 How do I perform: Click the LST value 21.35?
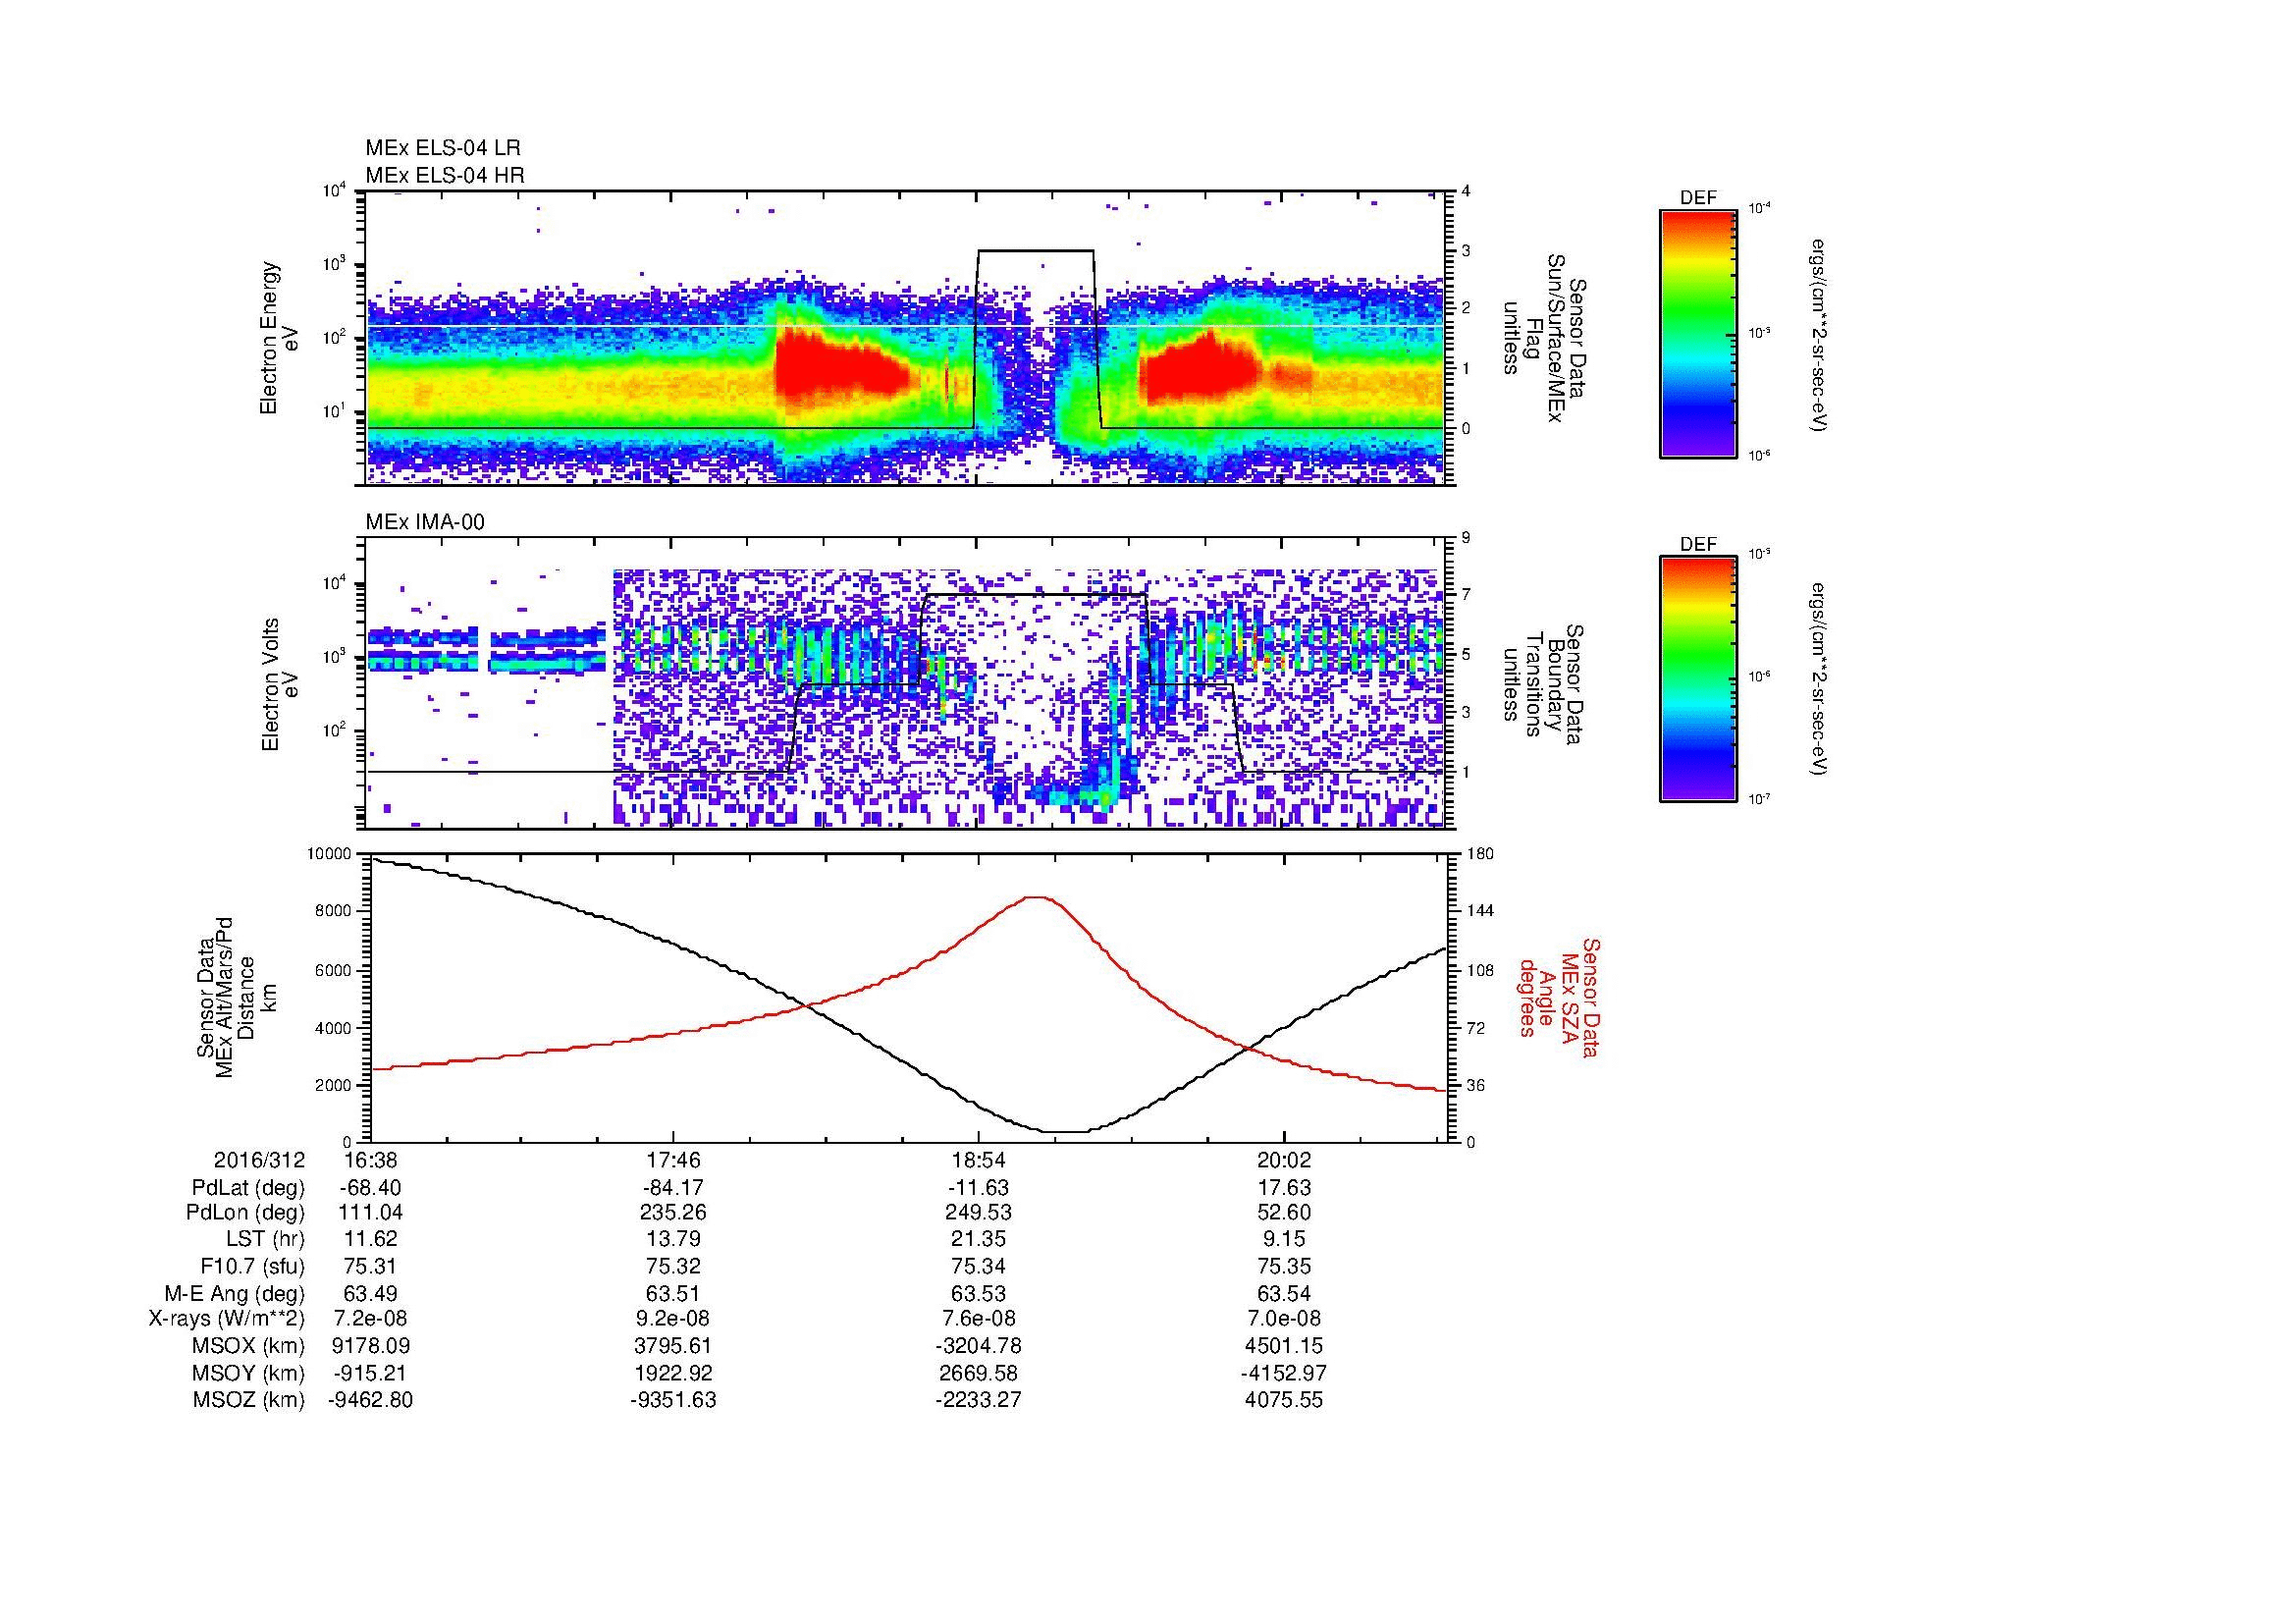point(978,1240)
